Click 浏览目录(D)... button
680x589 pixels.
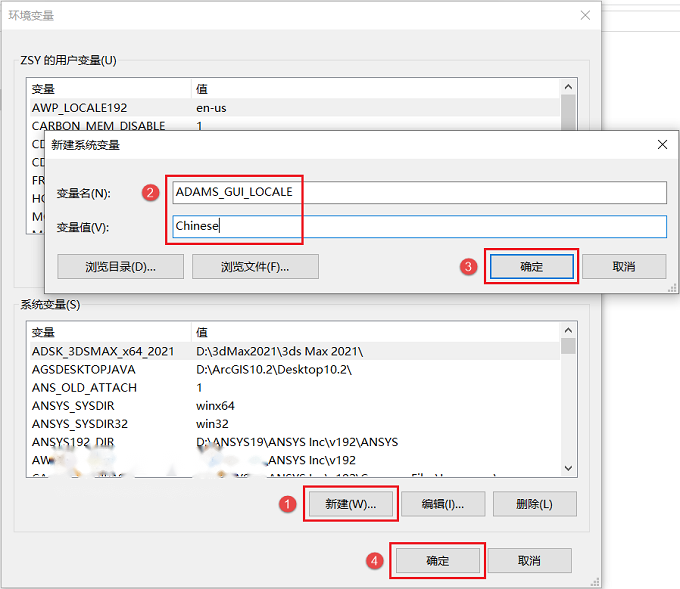click(121, 266)
